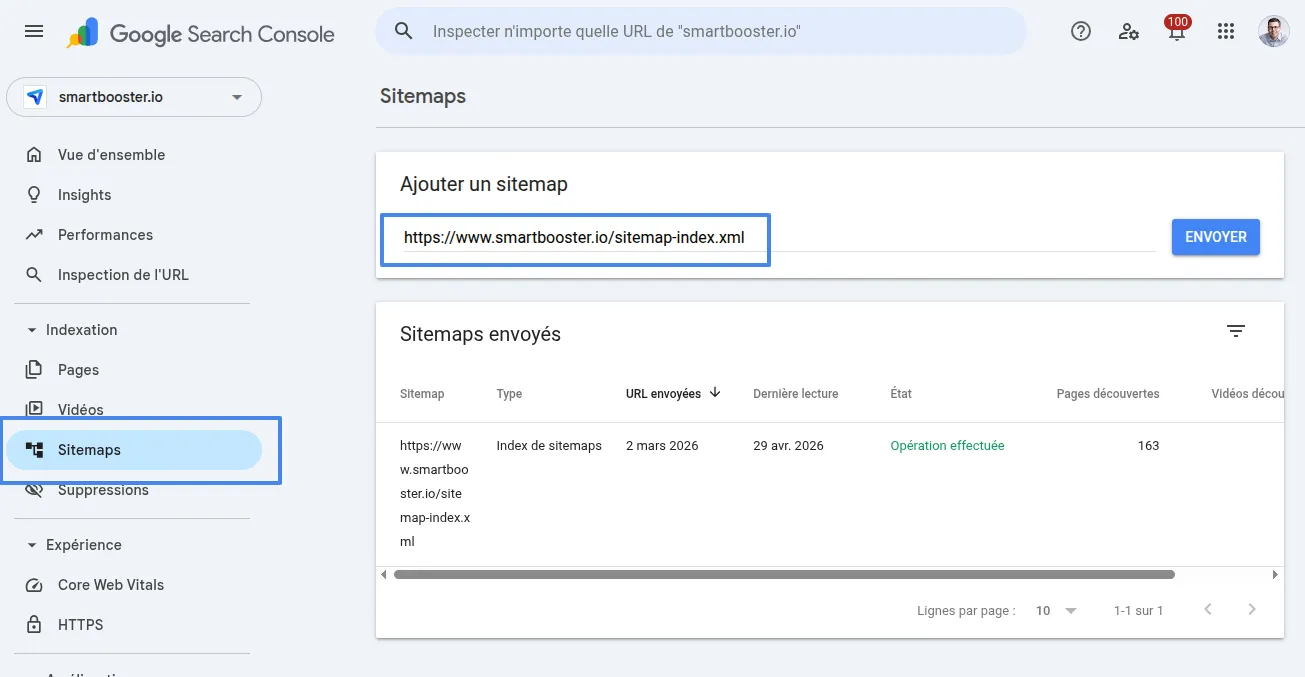Screen dimensions: 1305x677
Task: Click the Suppressions crossed-eye icon
Action: (34, 490)
